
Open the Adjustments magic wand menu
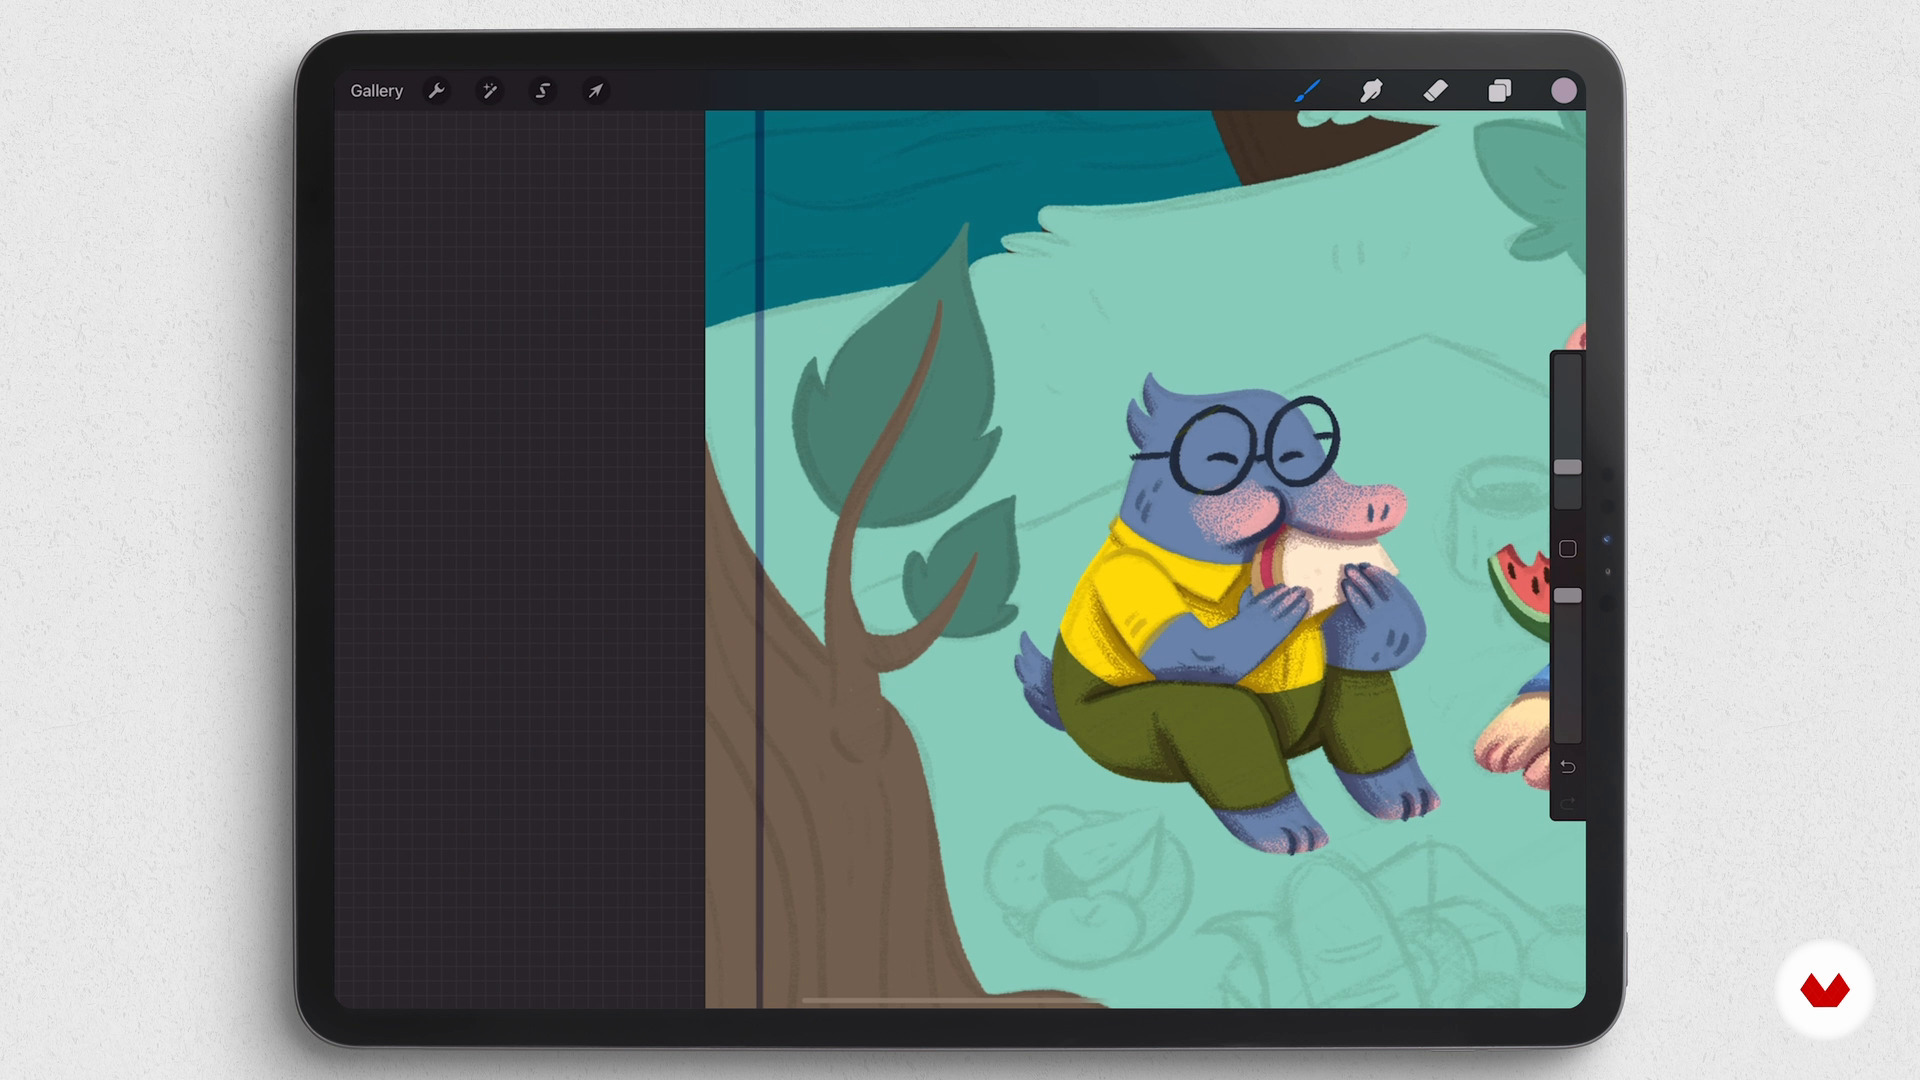(489, 91)
